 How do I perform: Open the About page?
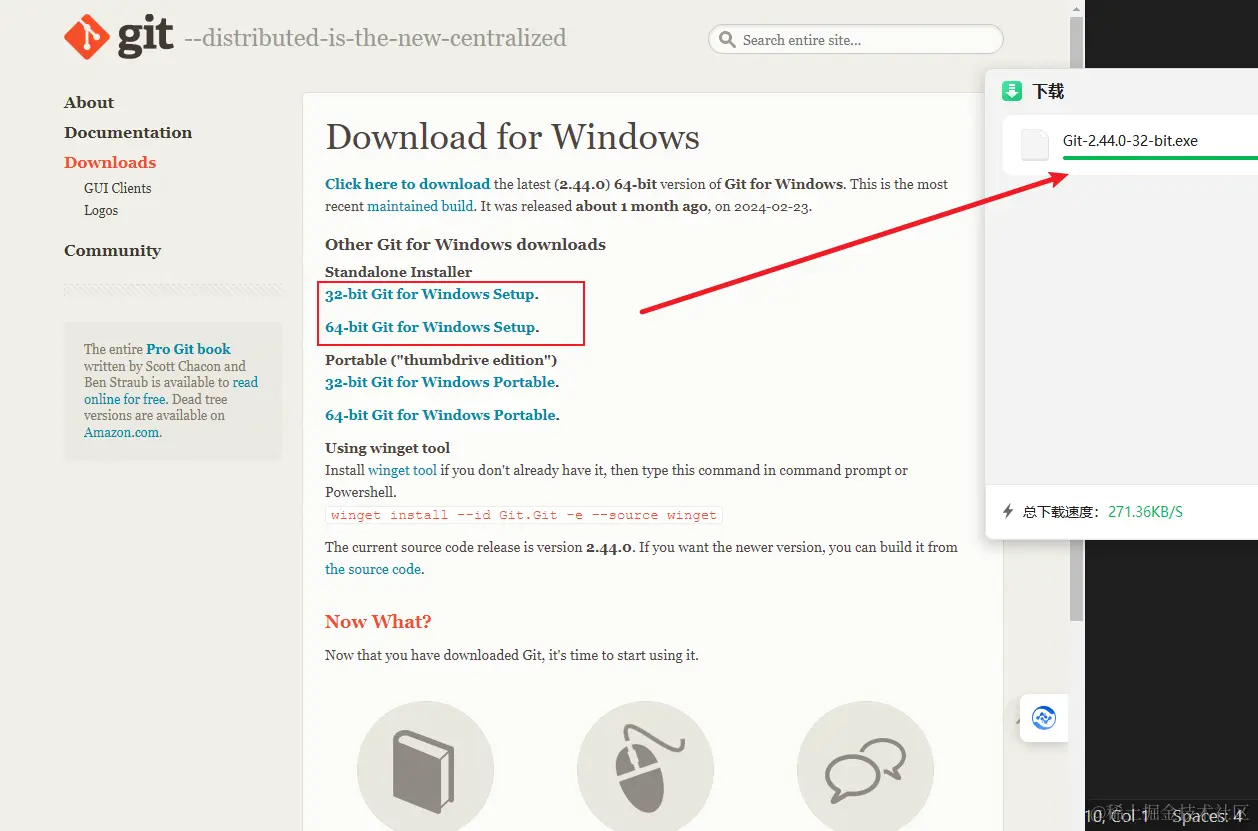tap(89, 102)
